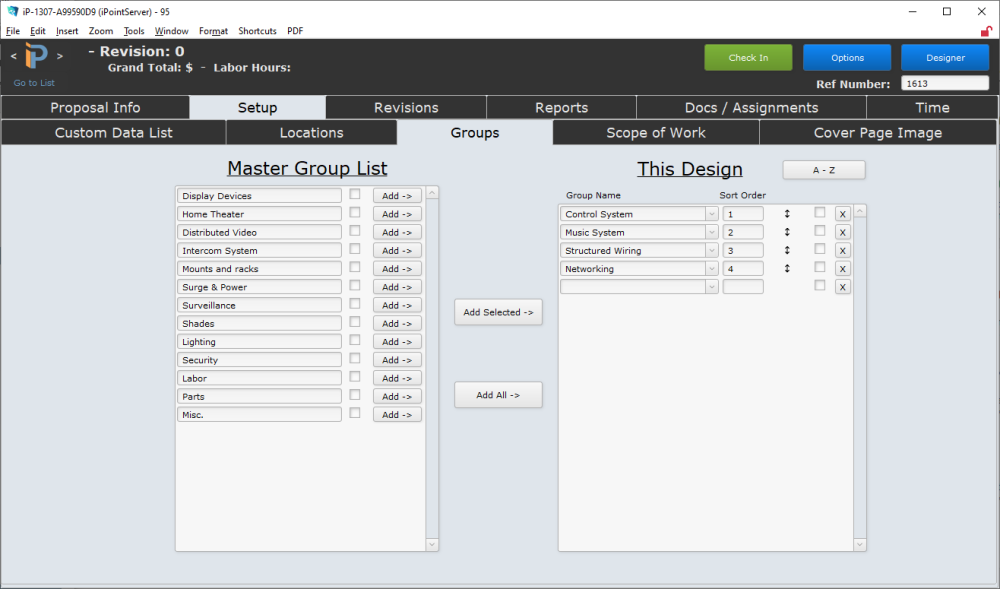Check the Lighting checkbox
The image size is (1000, 589).
click(x=355, y=340)
